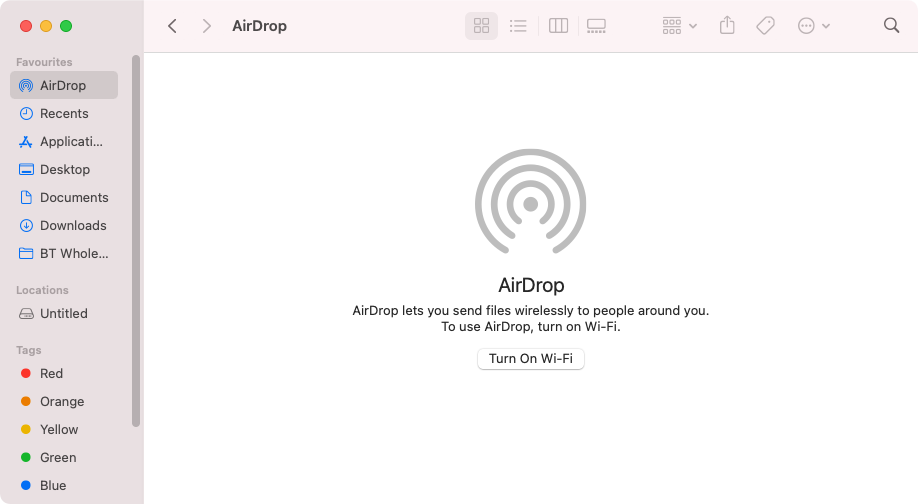Viewport: 918px width, 504px height.
Task: Click the Edit Tags icon
Action: click(765, 26)
